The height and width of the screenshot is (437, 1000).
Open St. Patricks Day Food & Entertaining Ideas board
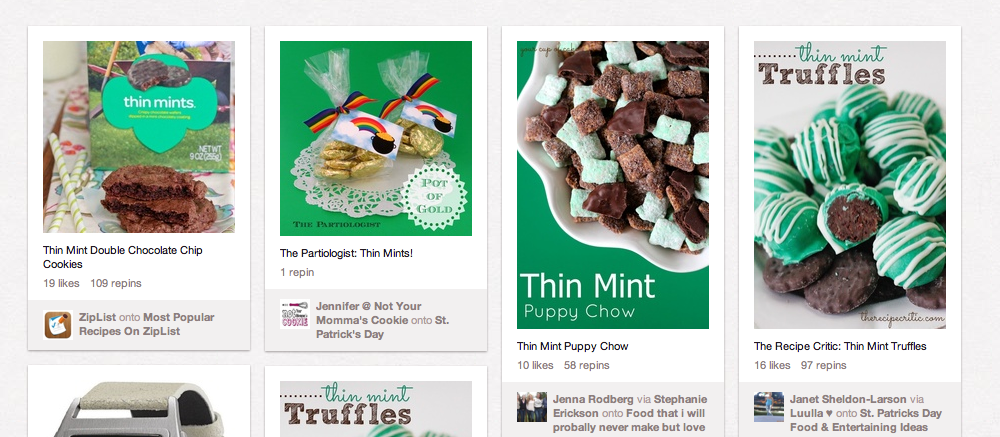(866, 420)
